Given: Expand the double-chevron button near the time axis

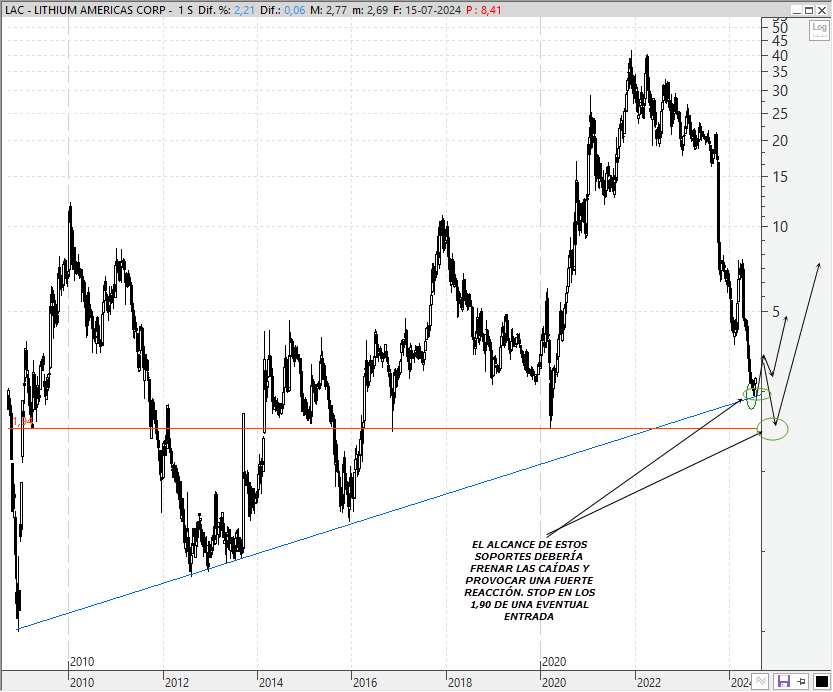Looking at the screenshot, I should [x=761, y=681].
